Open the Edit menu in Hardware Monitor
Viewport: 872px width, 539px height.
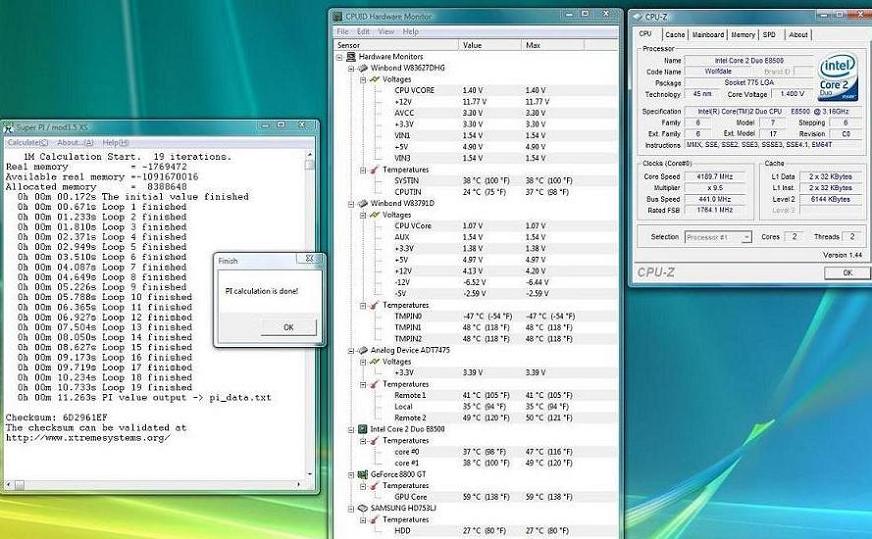click(x=363, y=32)
